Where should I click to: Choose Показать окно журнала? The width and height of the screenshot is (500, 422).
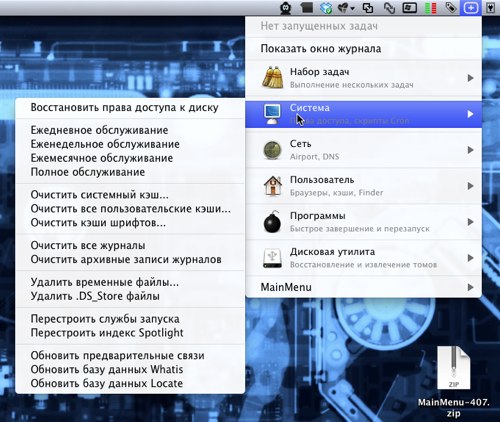tap(363, 49)
